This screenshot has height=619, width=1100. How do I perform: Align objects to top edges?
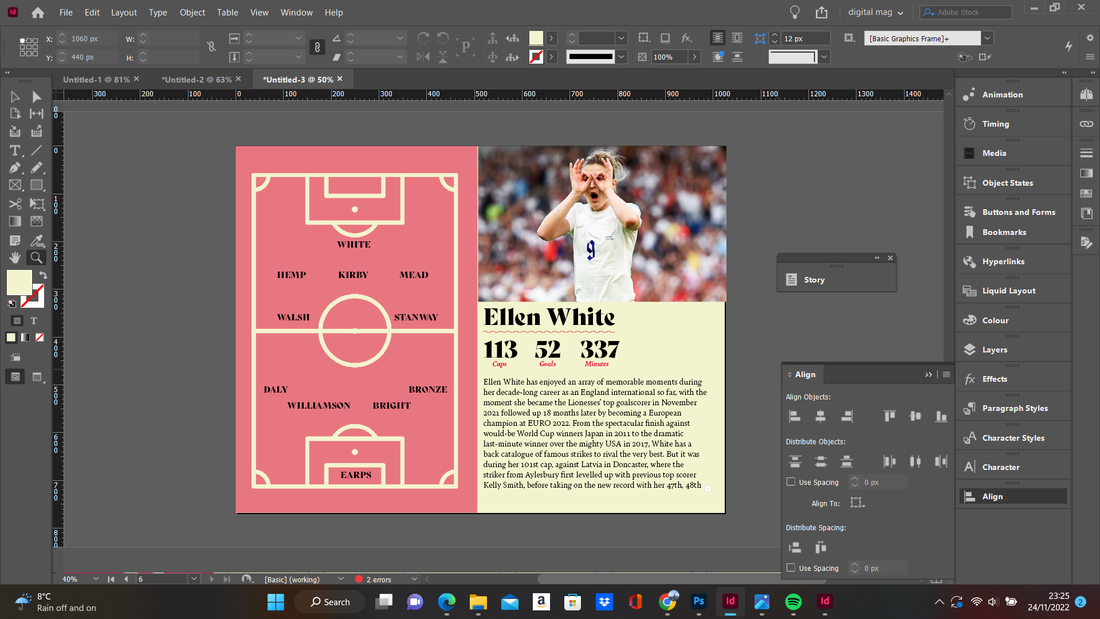[890, 416]
